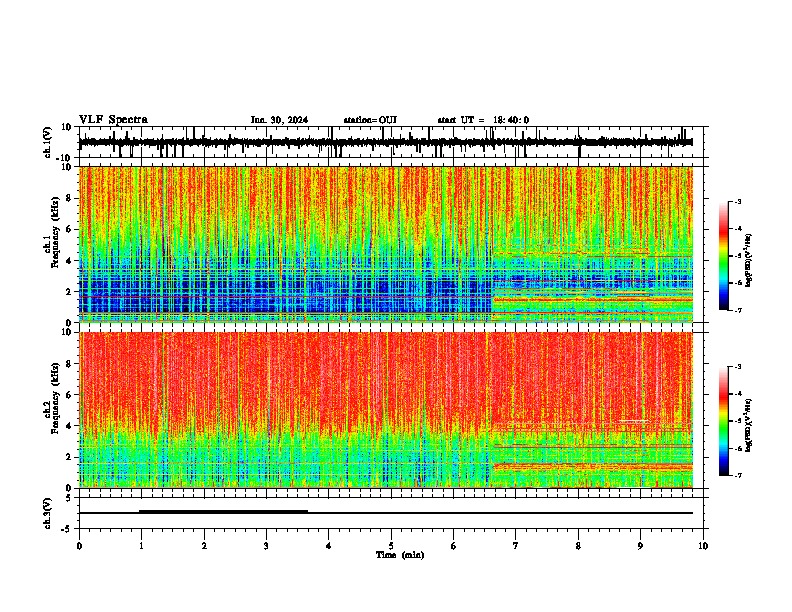792x612 pixels.
Task: Click the 'Time (min)' x-axis label
Action: click(x=400, y=555)
